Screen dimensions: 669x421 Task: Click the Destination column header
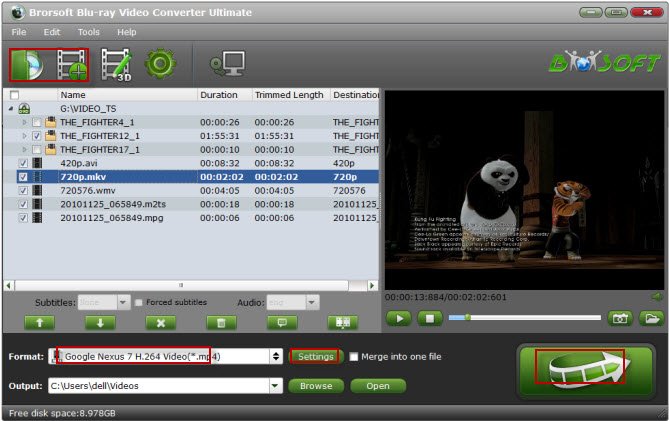(x=355, y=95)
